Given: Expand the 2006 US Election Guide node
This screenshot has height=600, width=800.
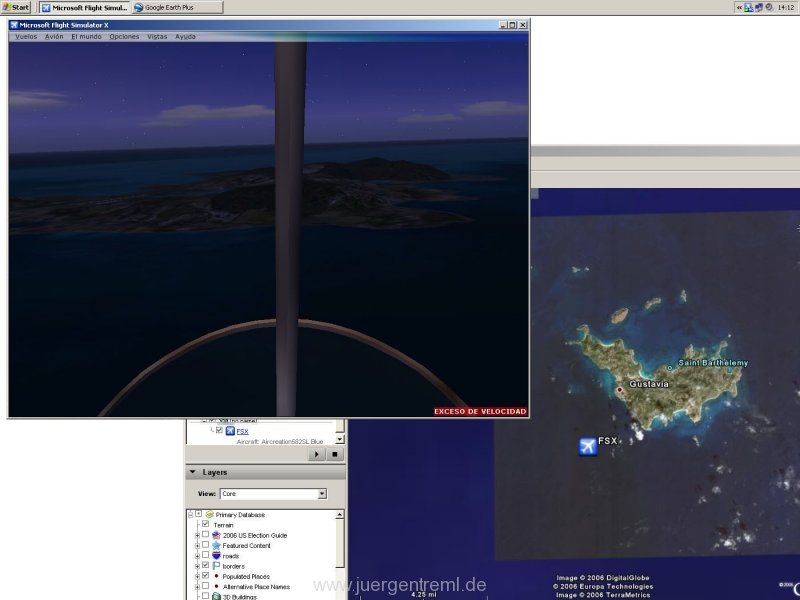Looking at the screenshot, I should coord(197,535).
